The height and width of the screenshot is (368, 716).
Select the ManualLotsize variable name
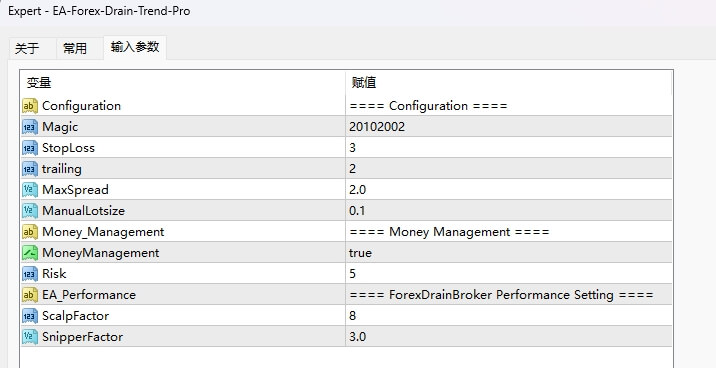83,211
